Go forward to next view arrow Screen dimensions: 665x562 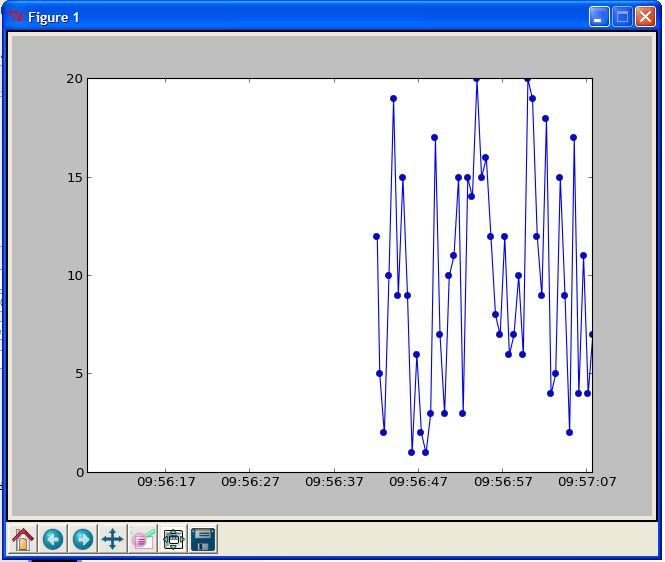(83, 539)
